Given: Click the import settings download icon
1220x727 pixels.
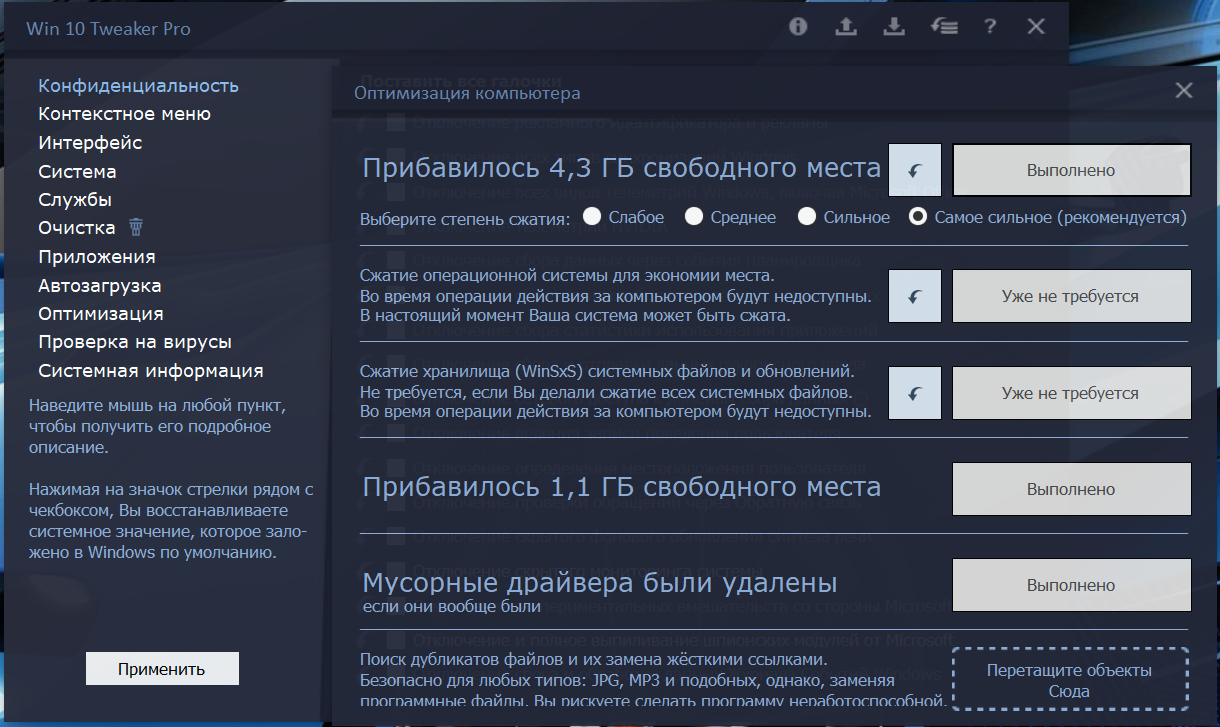Looking at the screenshot, I should point(894,28).
